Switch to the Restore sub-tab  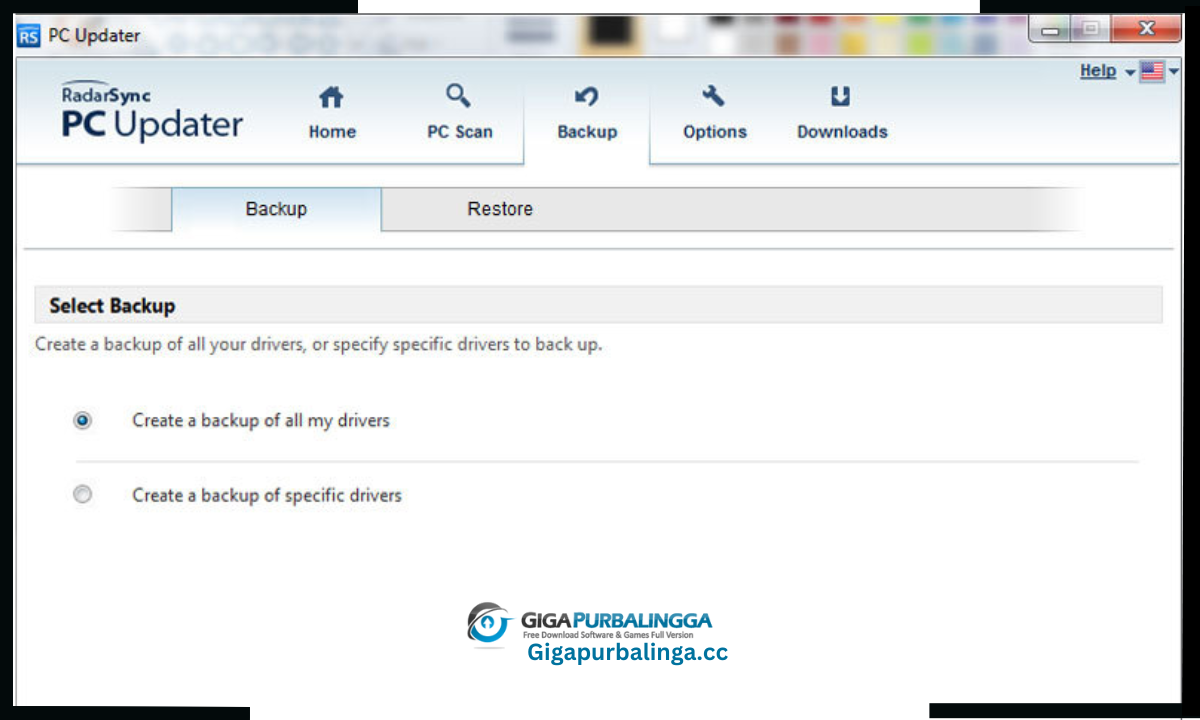pyautogui.click(x=500, y=209)
